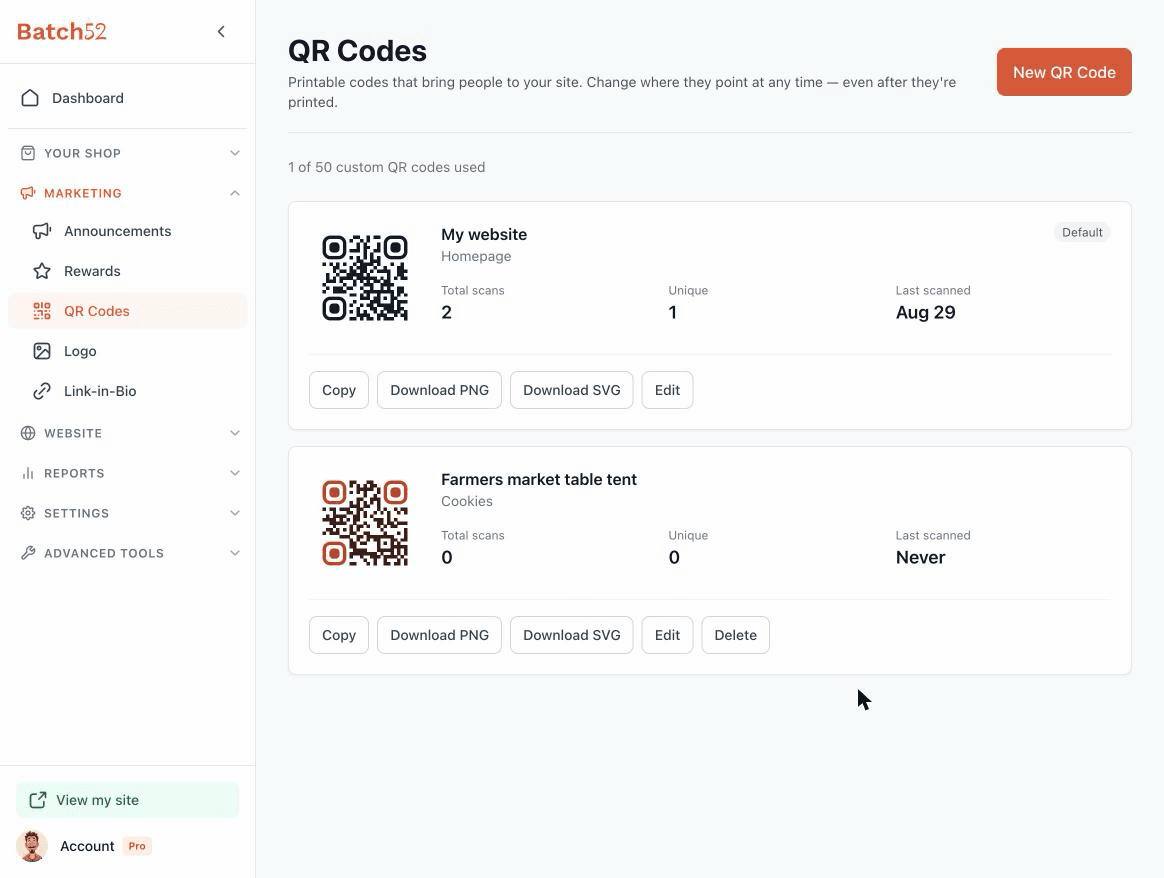Click the Reports bar chart icon

pyautogui.click(x=28, y=473)
